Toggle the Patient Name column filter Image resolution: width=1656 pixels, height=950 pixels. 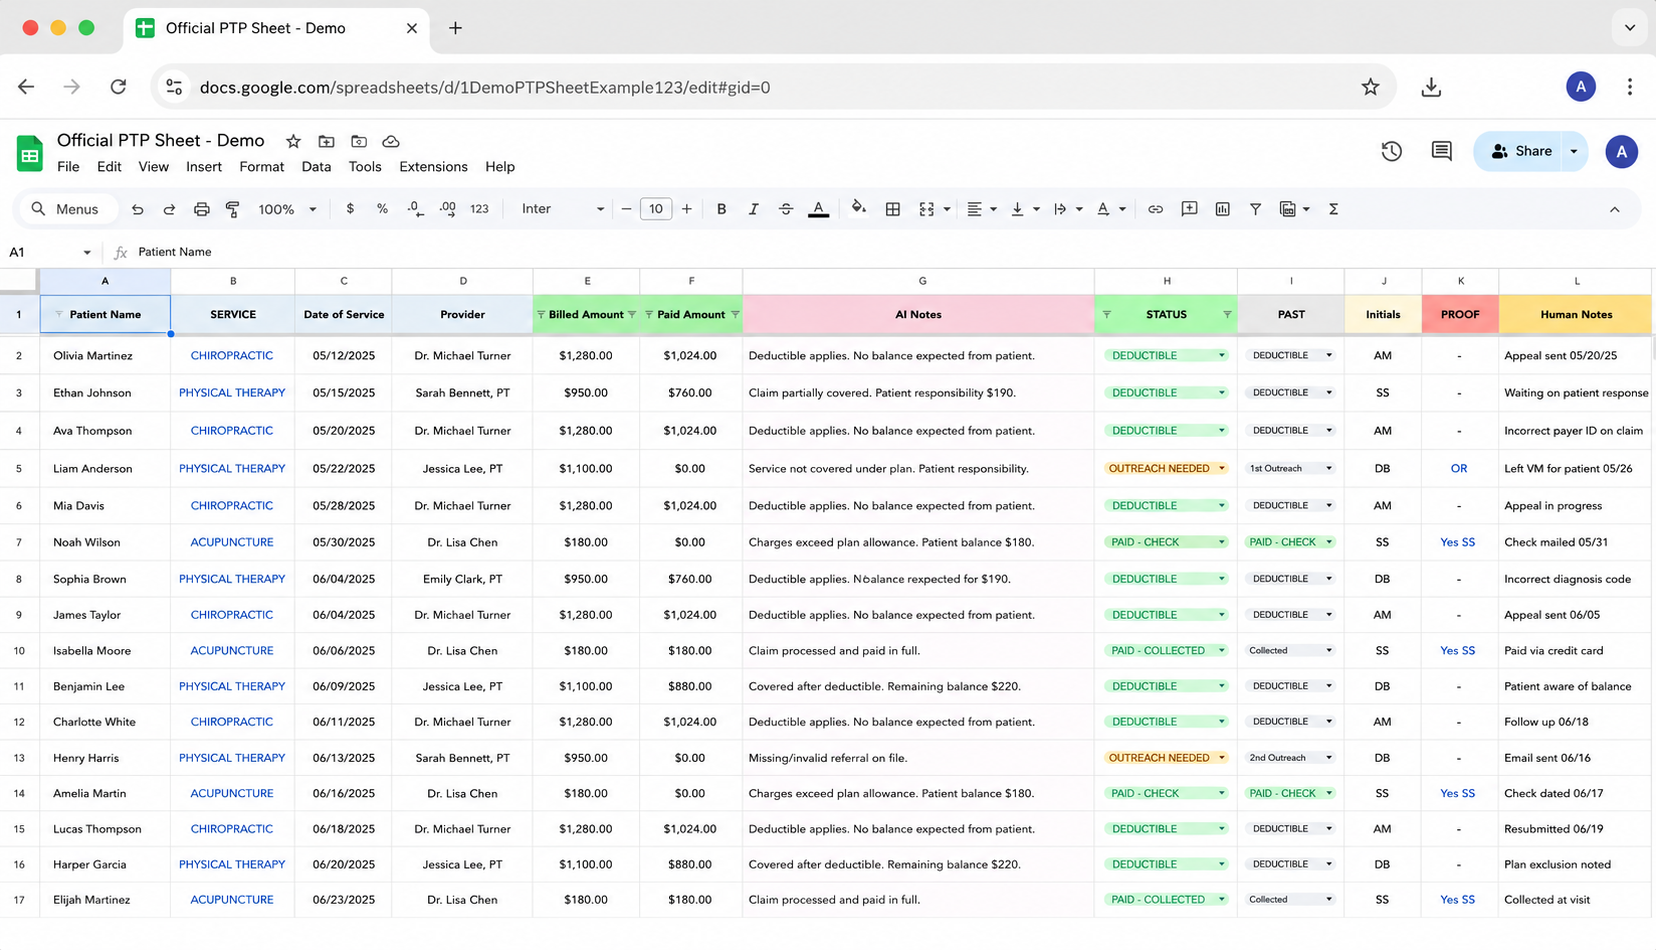pos(59,315)
